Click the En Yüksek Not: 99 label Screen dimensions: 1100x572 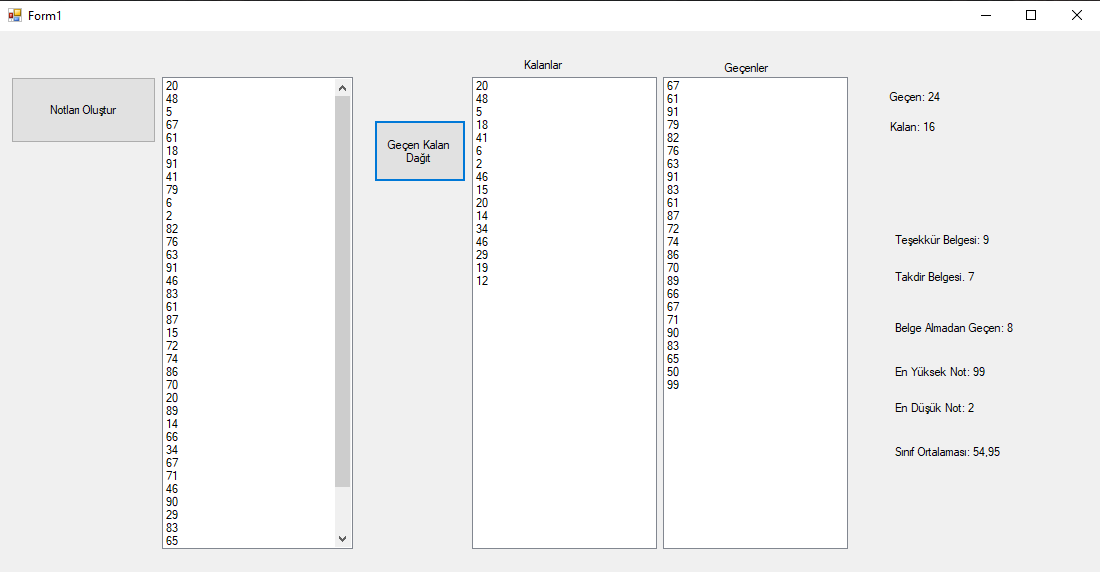point(940,372)
